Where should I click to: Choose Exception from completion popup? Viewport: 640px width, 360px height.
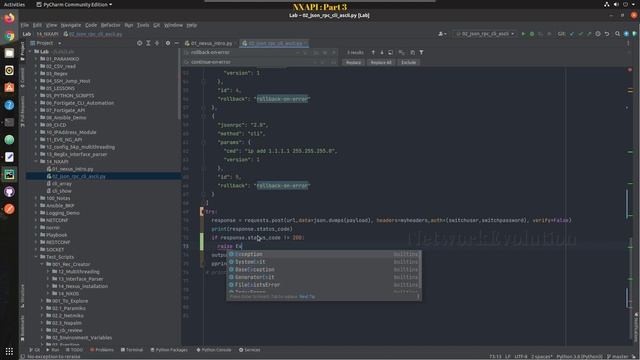tap(324, 254)
